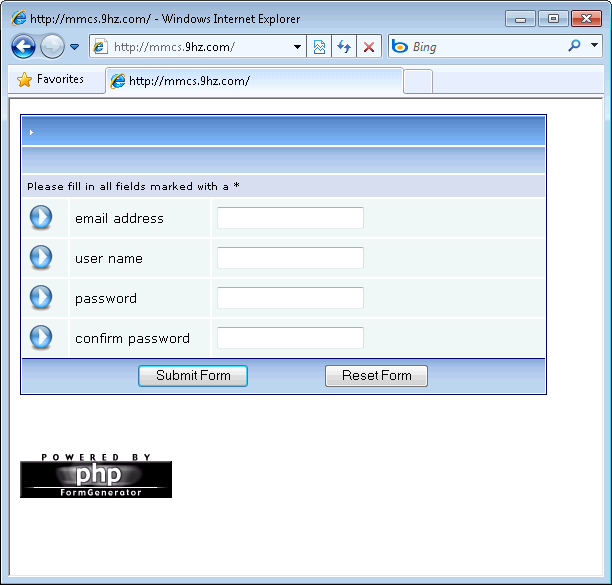The height and width of the screenshot is (585, 612).
Task: Maximize the Internet Explorer window
Action: (x=553, y=19)
